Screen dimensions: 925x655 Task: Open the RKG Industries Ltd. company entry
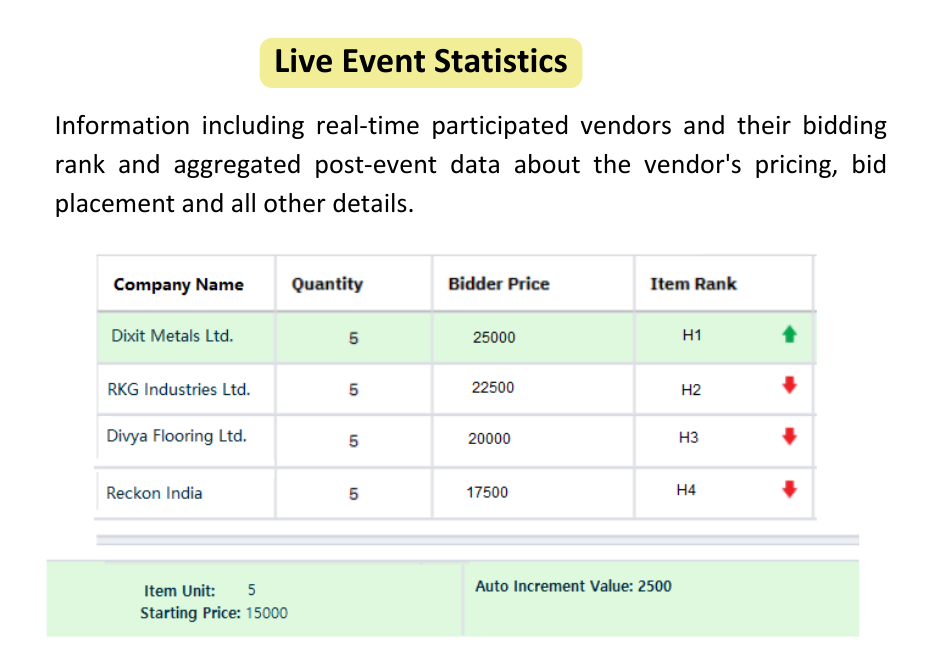[179, 389]
